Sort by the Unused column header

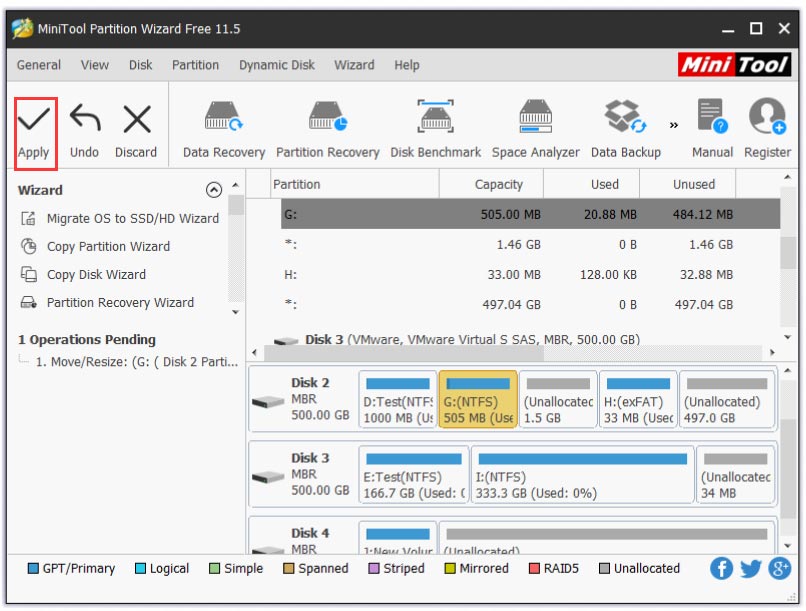coord(688,184)
